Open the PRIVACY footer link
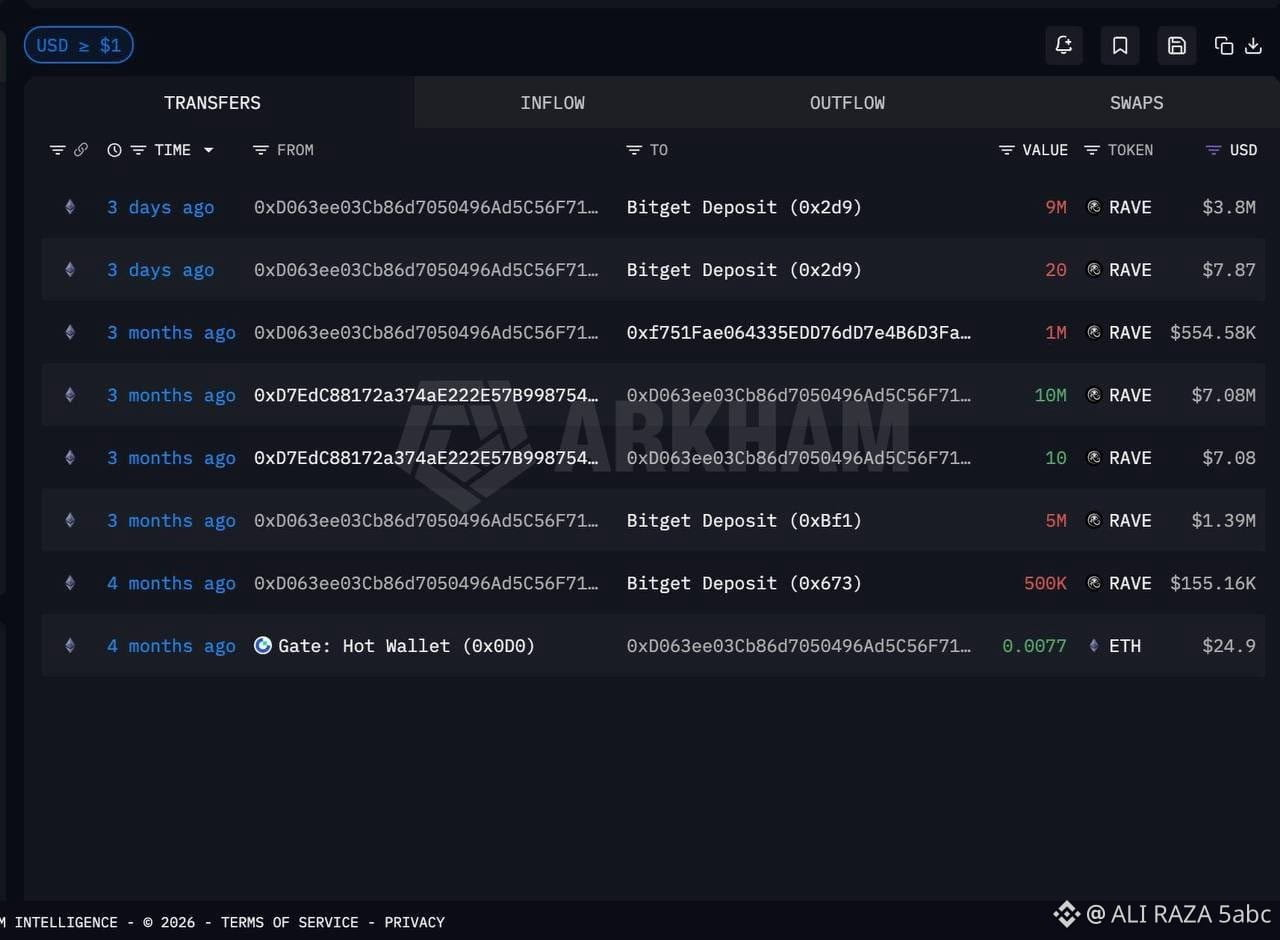 coord(415,922)
